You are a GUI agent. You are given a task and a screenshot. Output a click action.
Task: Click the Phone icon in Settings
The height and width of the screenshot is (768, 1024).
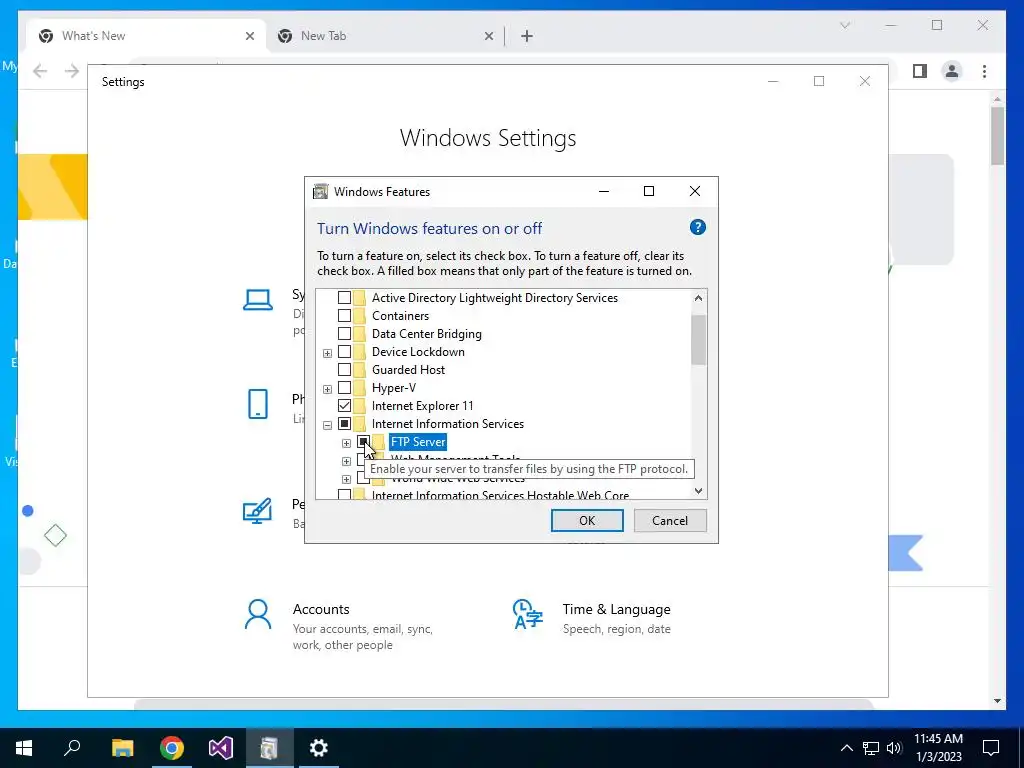click(x=258, y=404)
